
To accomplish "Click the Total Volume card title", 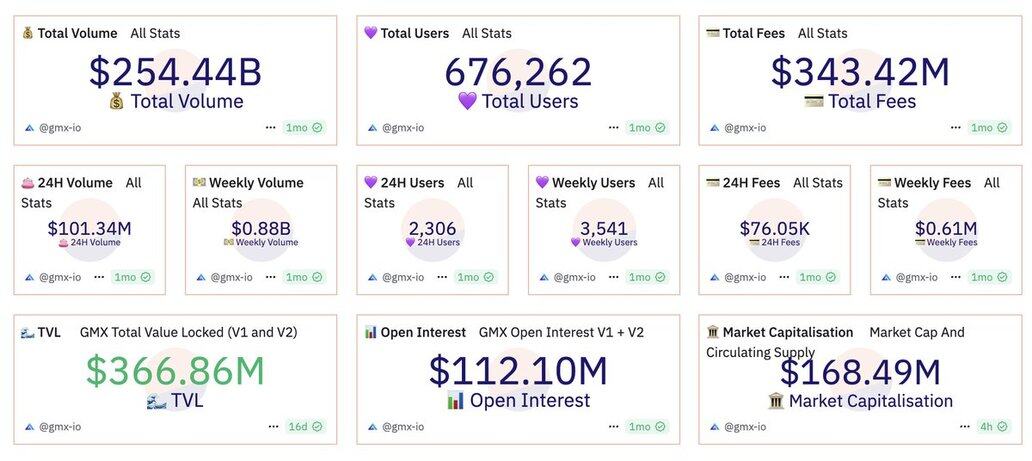I will [x=77, y=33].
